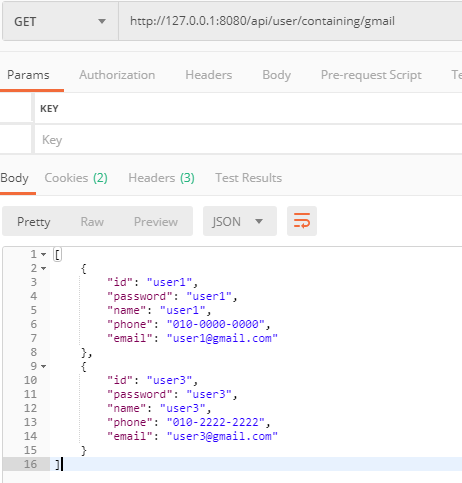Collapse the array at line 1
This screenshot has height=483, width=462.
point(44,255)
